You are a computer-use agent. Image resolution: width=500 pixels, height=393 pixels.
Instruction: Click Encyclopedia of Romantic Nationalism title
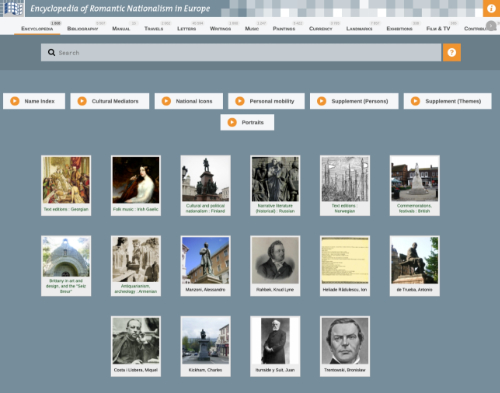click(120, 8)
